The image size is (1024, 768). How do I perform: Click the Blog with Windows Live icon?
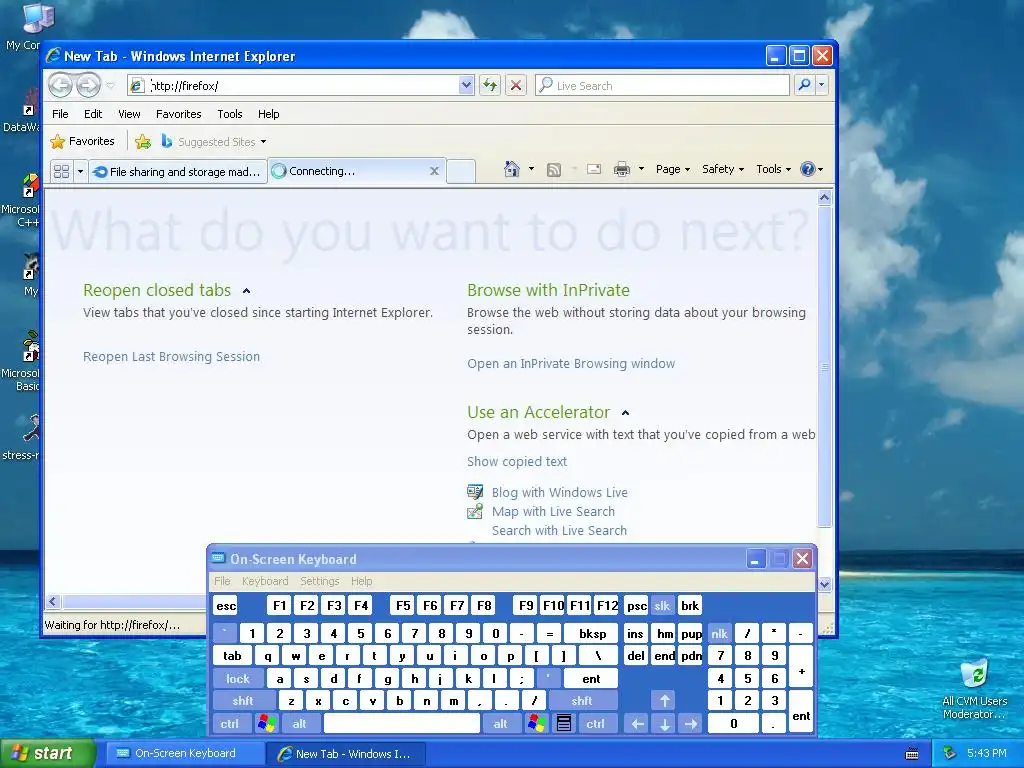pyautogui.click(x=475, y=492)
